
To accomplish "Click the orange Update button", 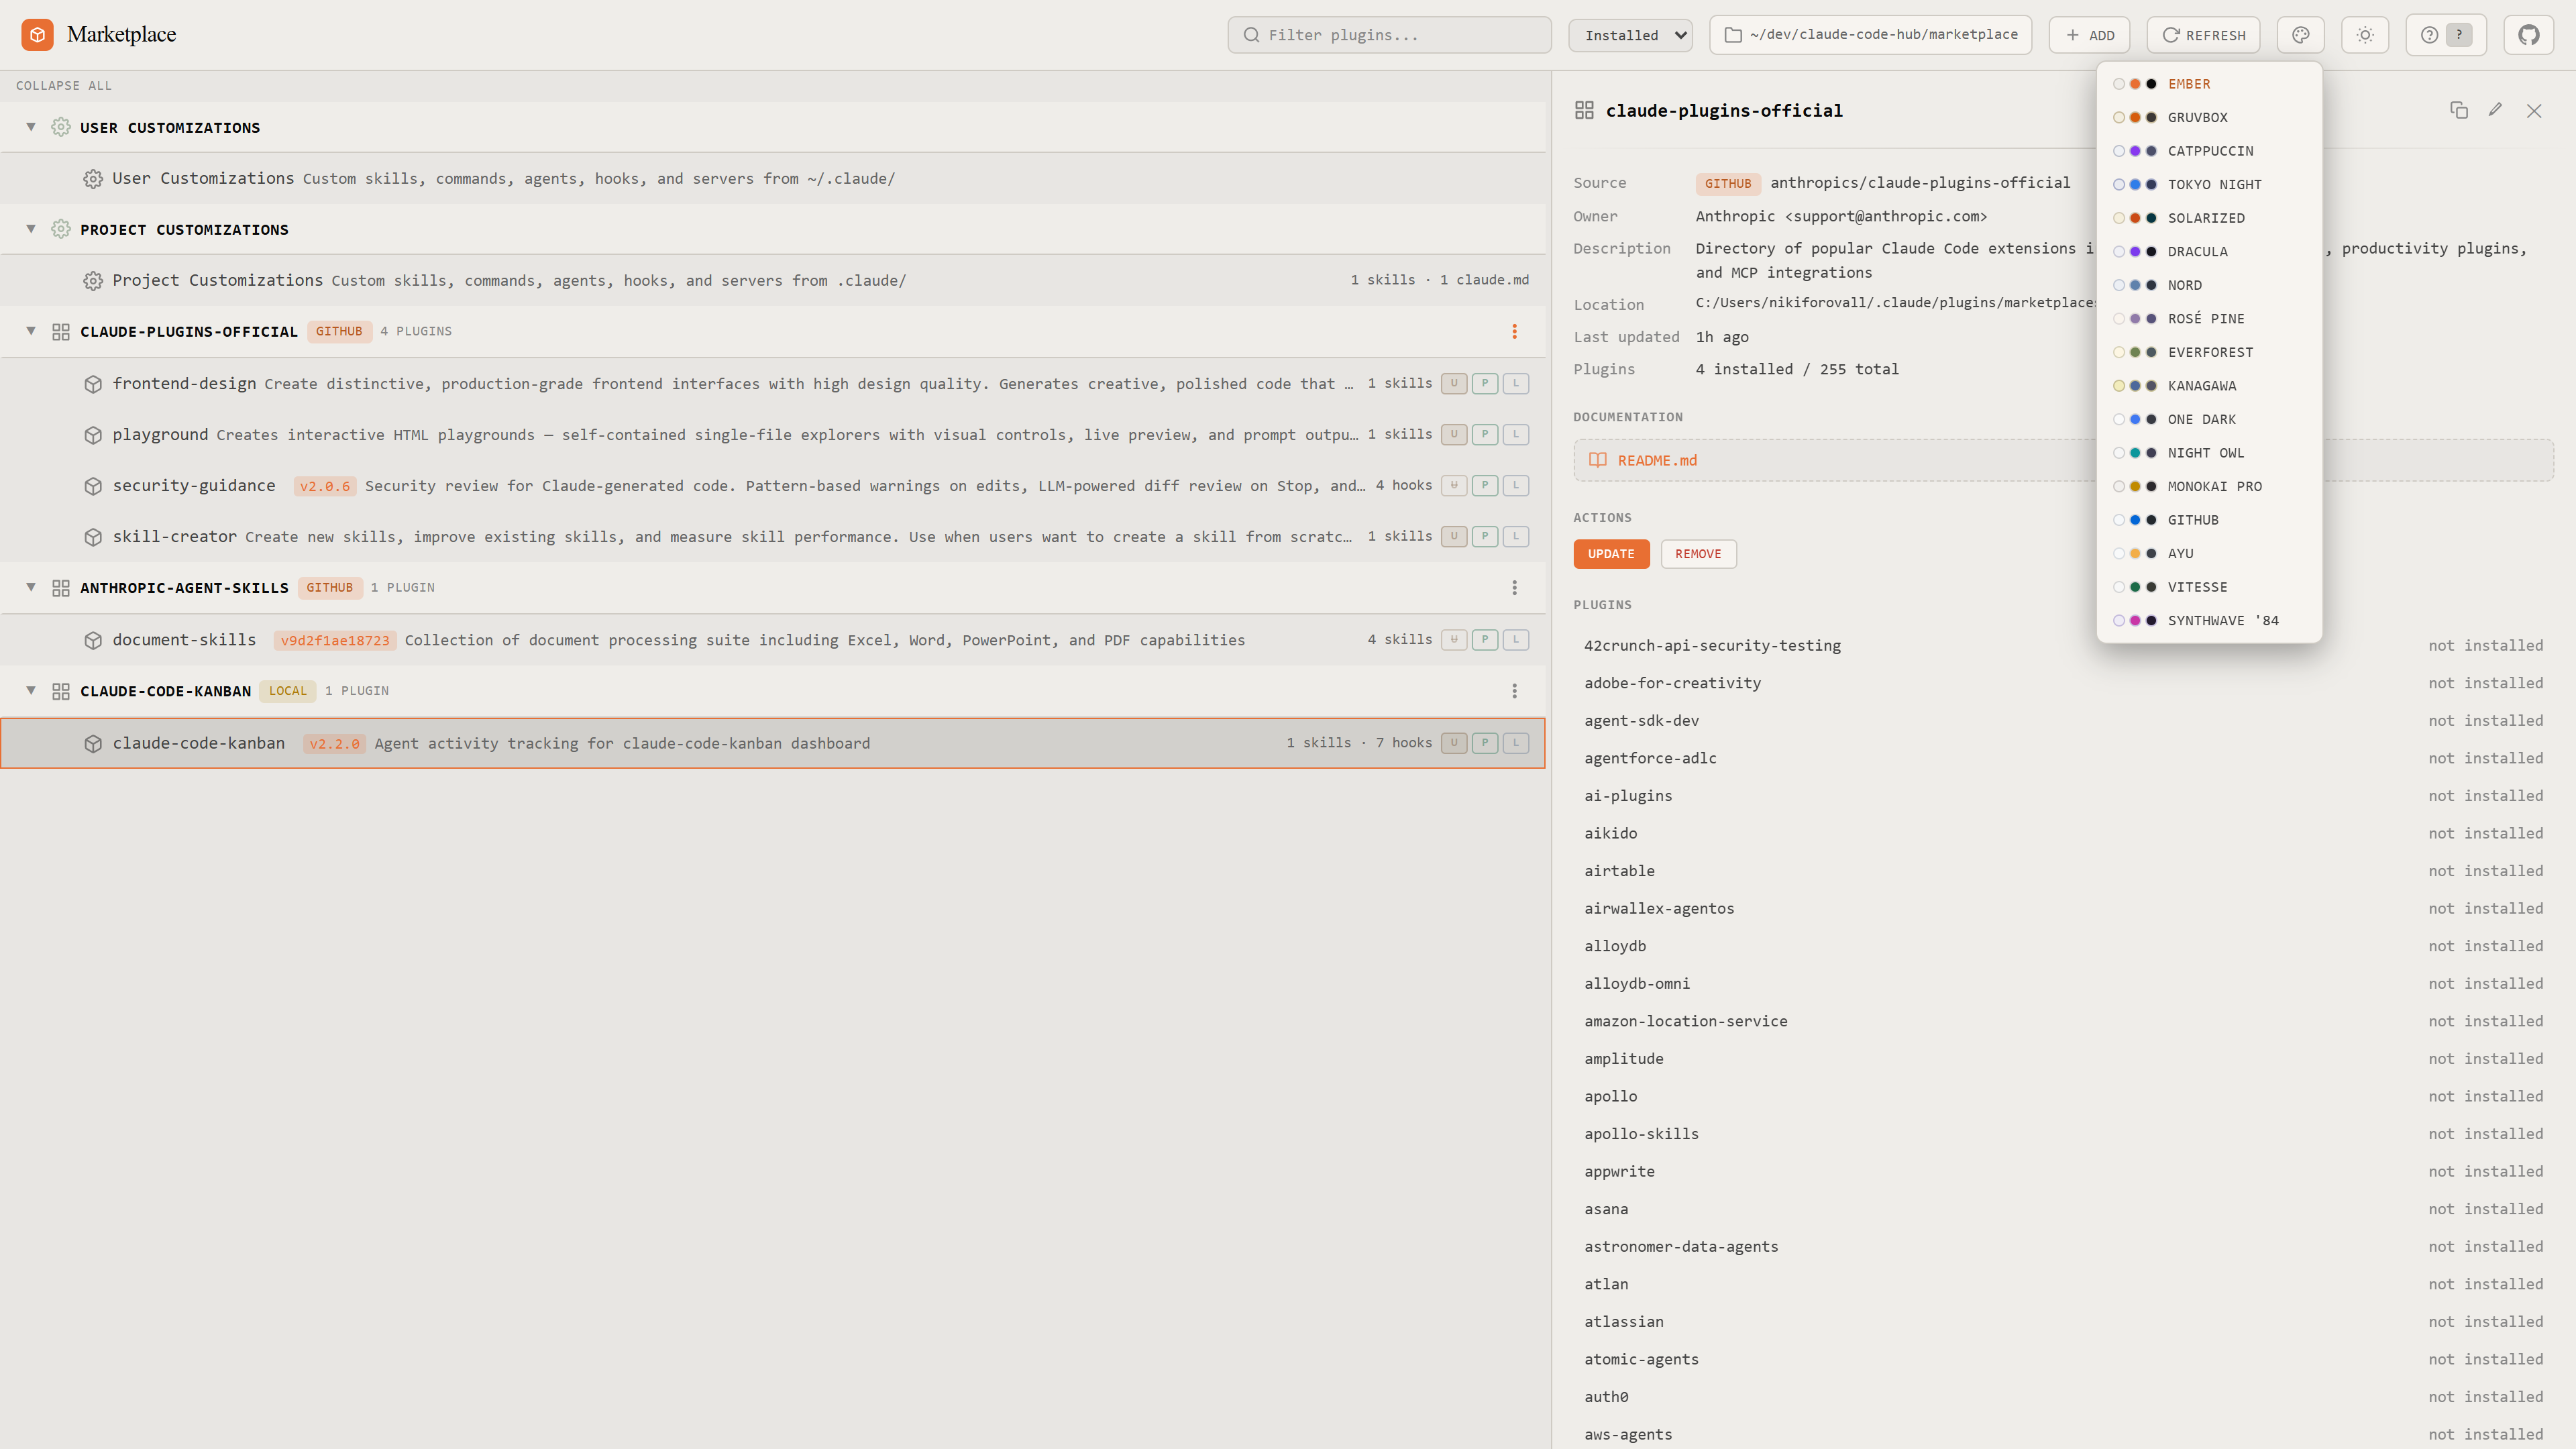I will coord(1611,554).
